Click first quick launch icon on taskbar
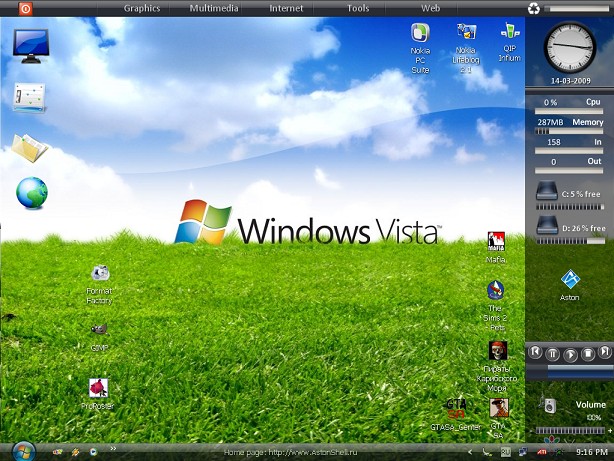 pyautogui.click(x=58, y=452)
